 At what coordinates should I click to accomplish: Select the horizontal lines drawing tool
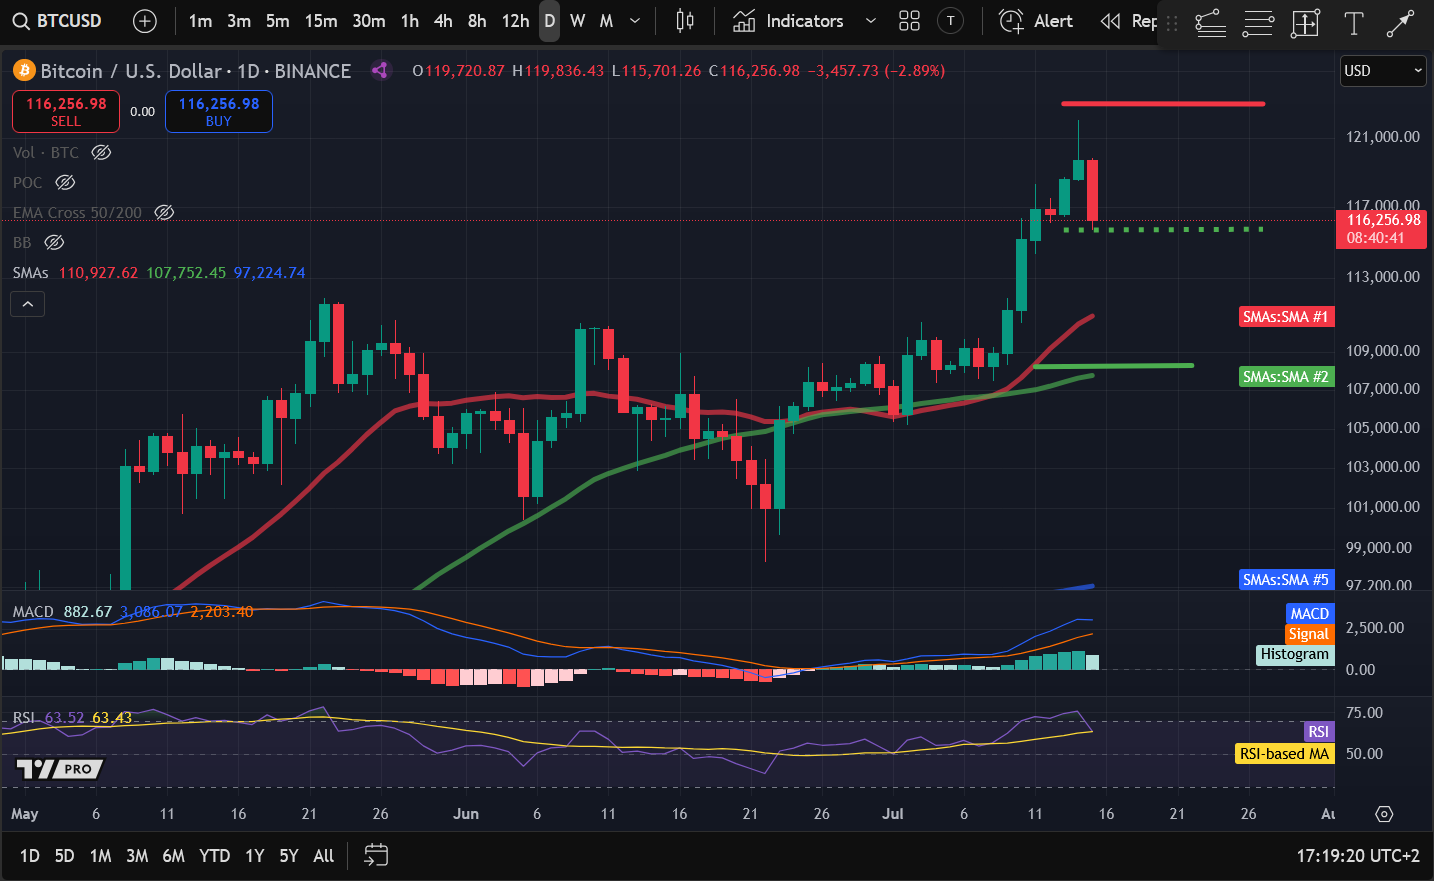1258,23
